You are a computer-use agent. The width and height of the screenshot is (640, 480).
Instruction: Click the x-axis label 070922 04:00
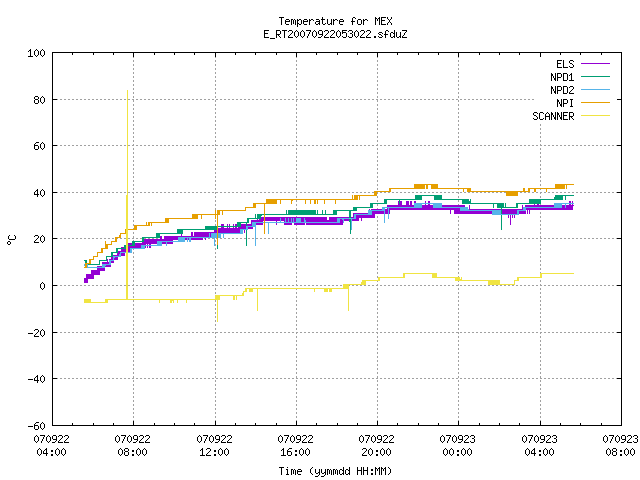[51, 446]
